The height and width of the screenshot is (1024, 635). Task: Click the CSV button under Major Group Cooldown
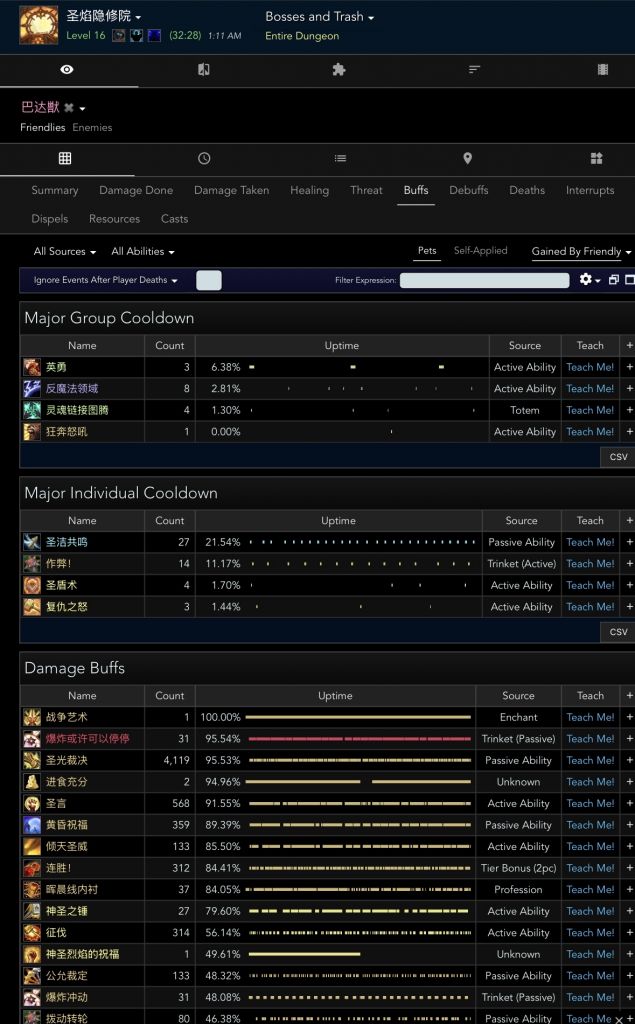tap(618, 456)
